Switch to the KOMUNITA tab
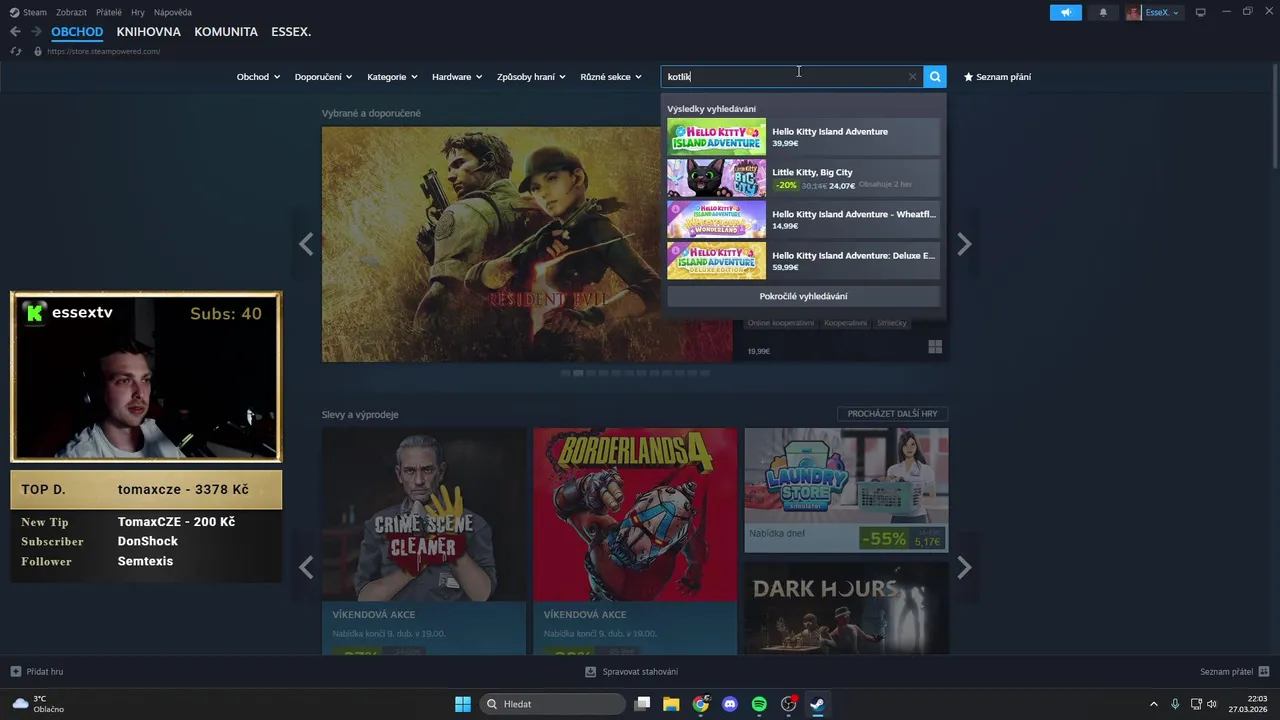 click(x=226, y=32)
